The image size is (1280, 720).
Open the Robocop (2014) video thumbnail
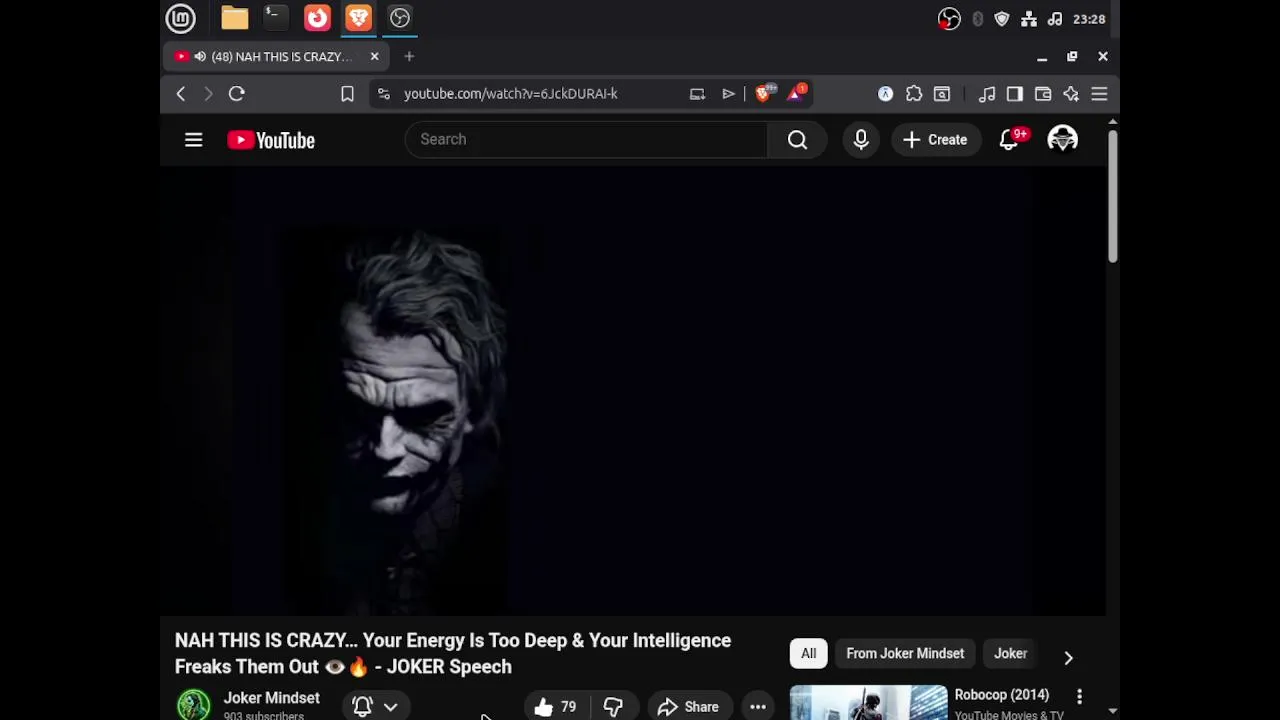(x=868, y=703)
